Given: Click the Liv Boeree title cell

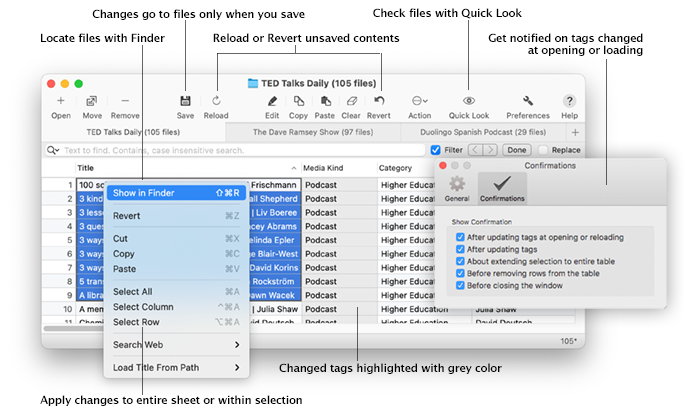Looking at the screenshot, I should point(275,212).
